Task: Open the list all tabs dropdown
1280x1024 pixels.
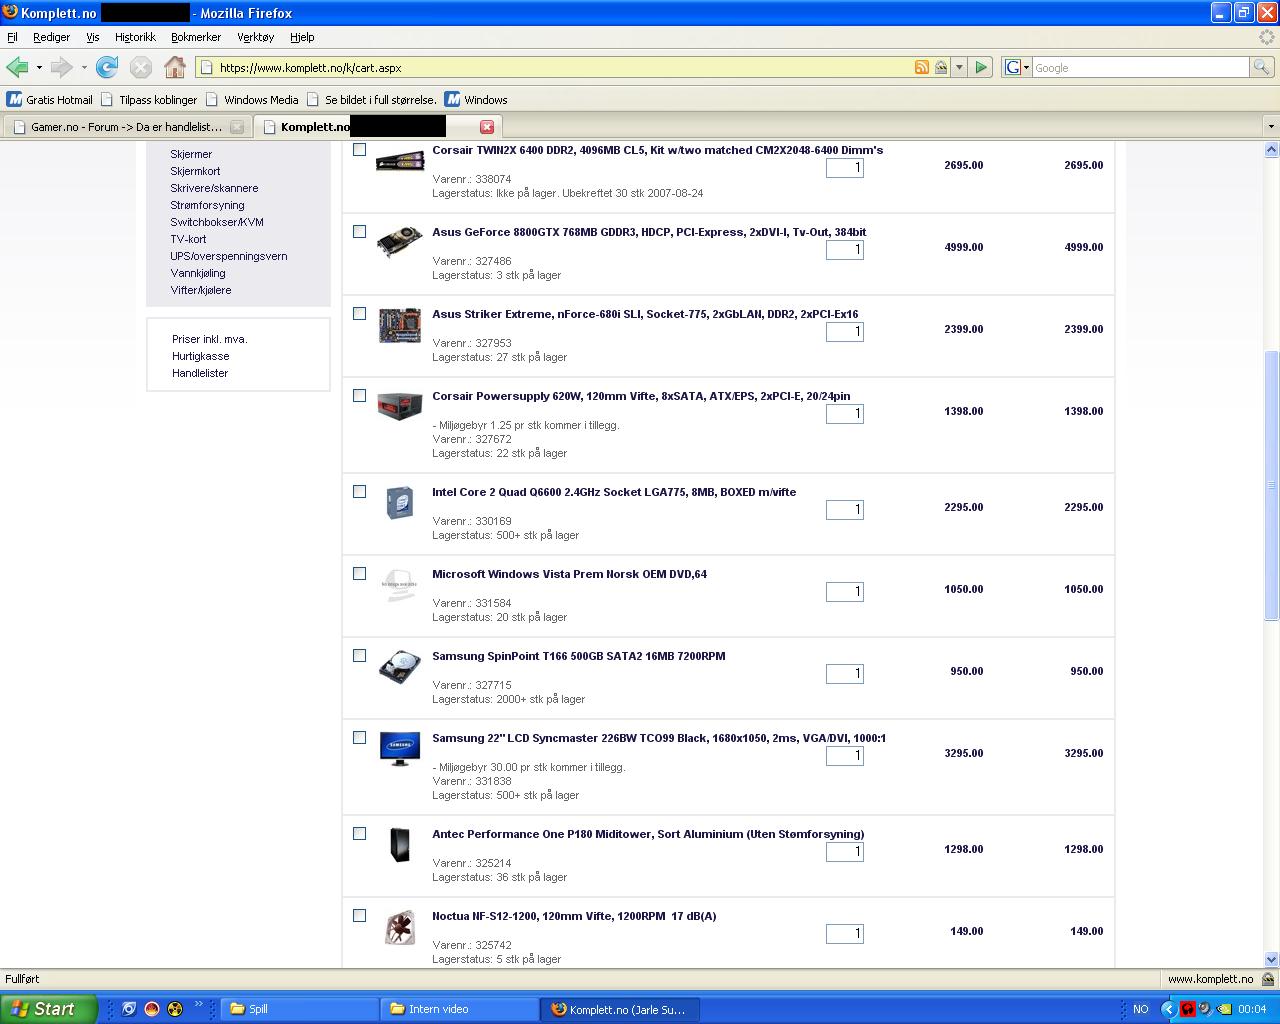Action: tap(1271, 127)
